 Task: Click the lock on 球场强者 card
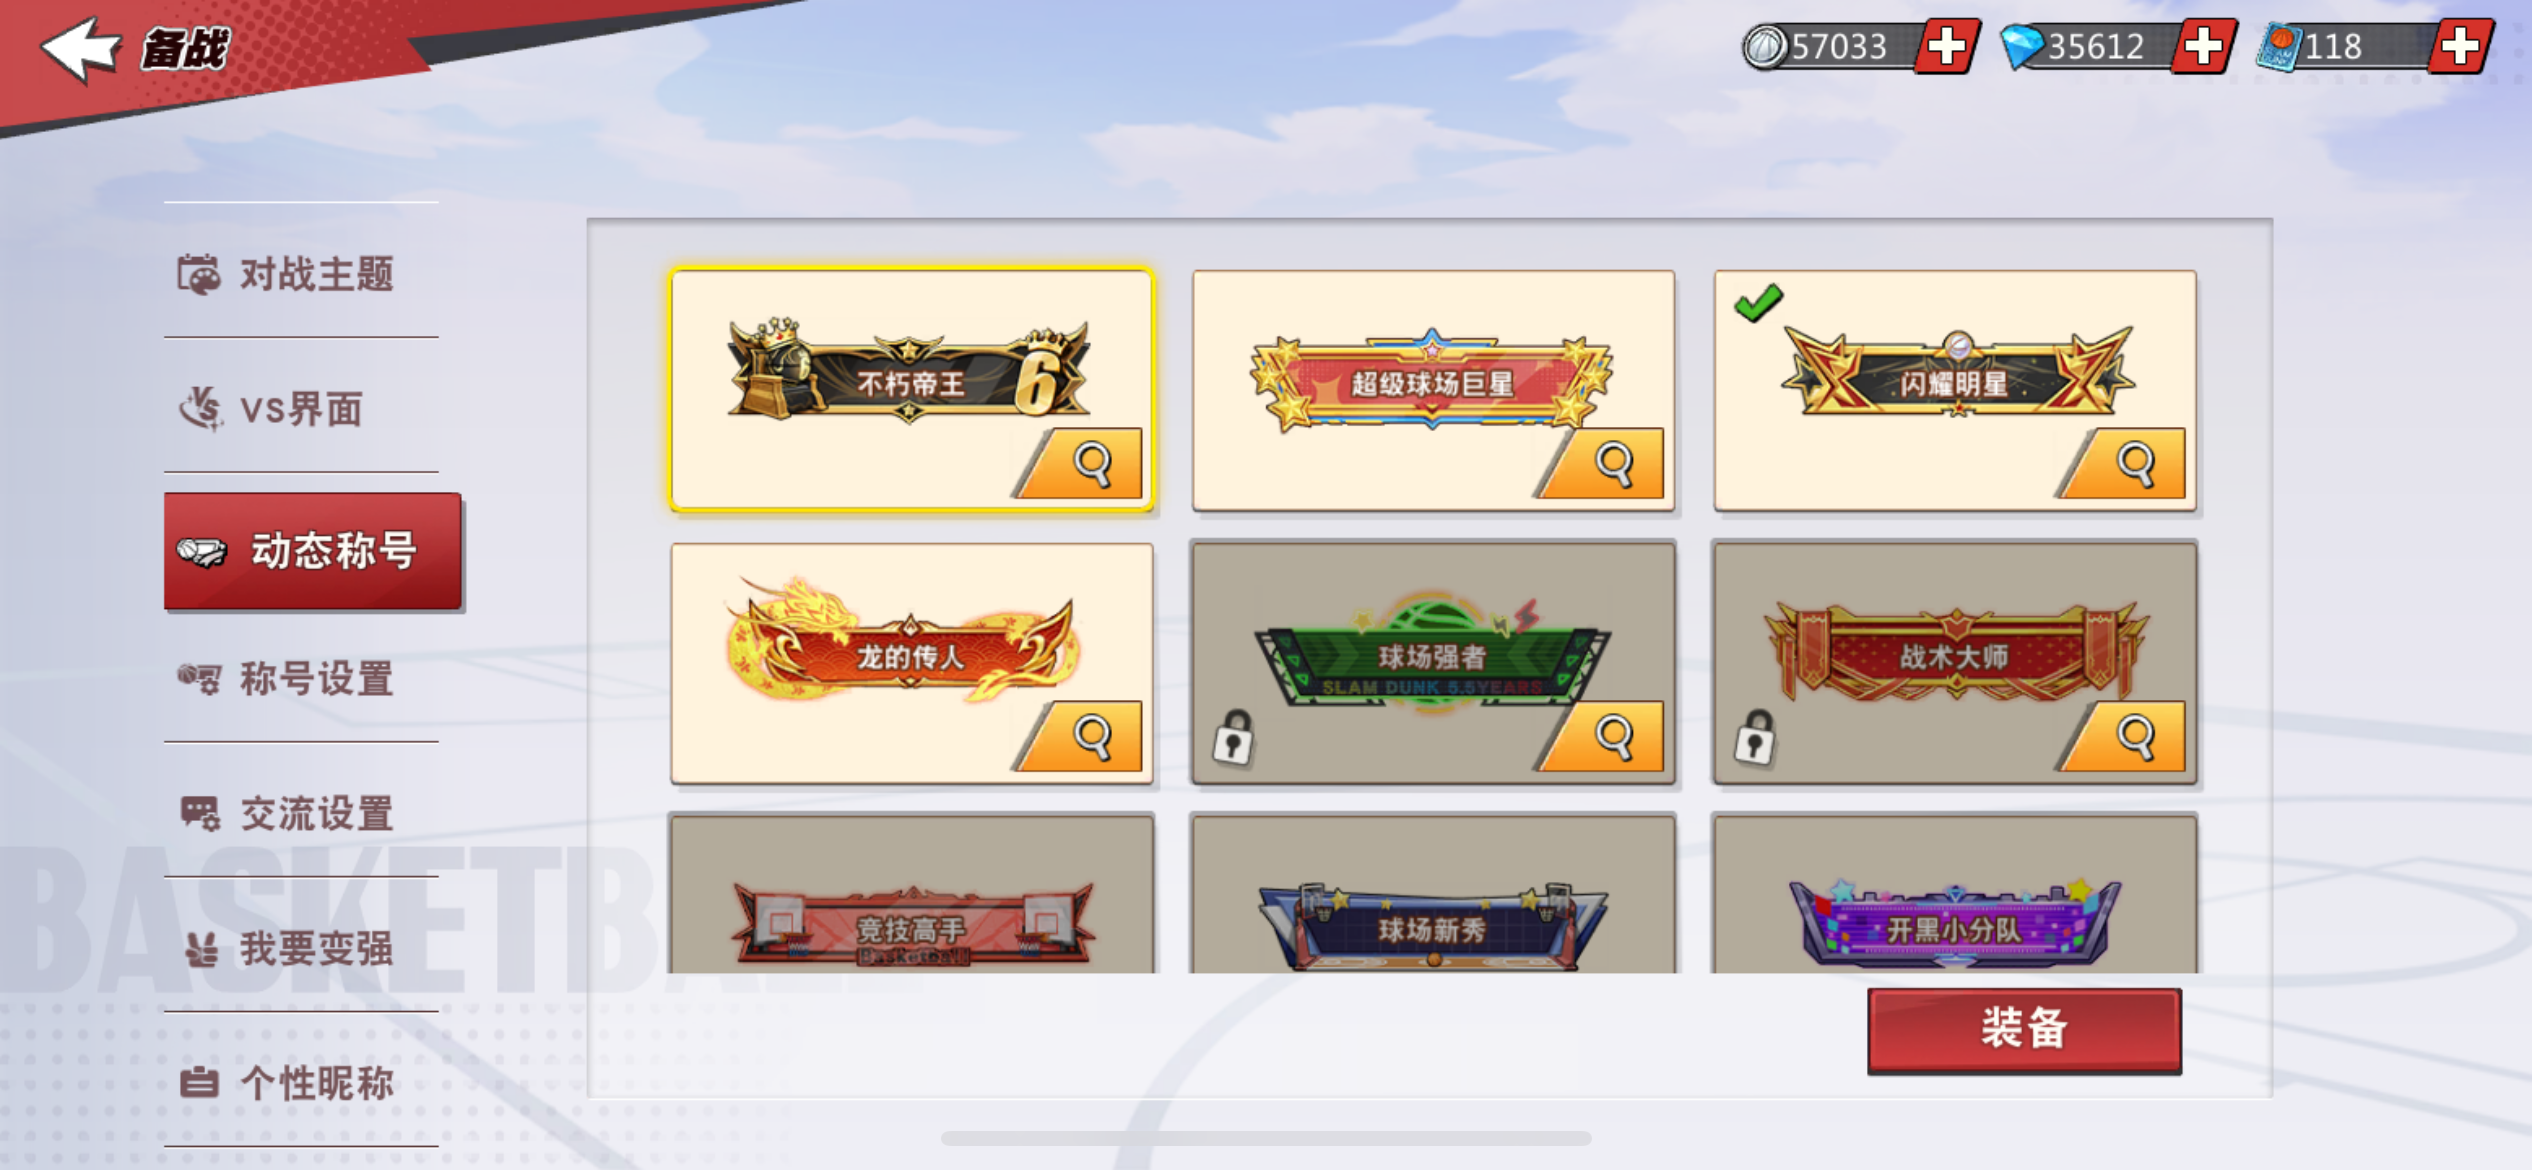click(x=1233, y=738)
